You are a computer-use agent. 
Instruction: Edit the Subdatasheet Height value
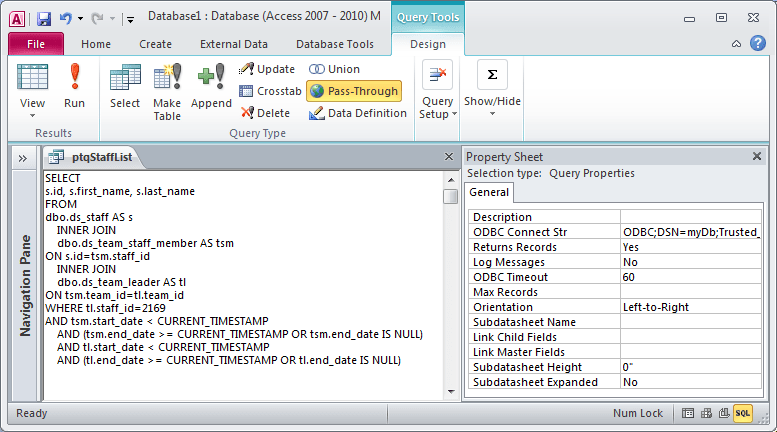click(691, 367)
